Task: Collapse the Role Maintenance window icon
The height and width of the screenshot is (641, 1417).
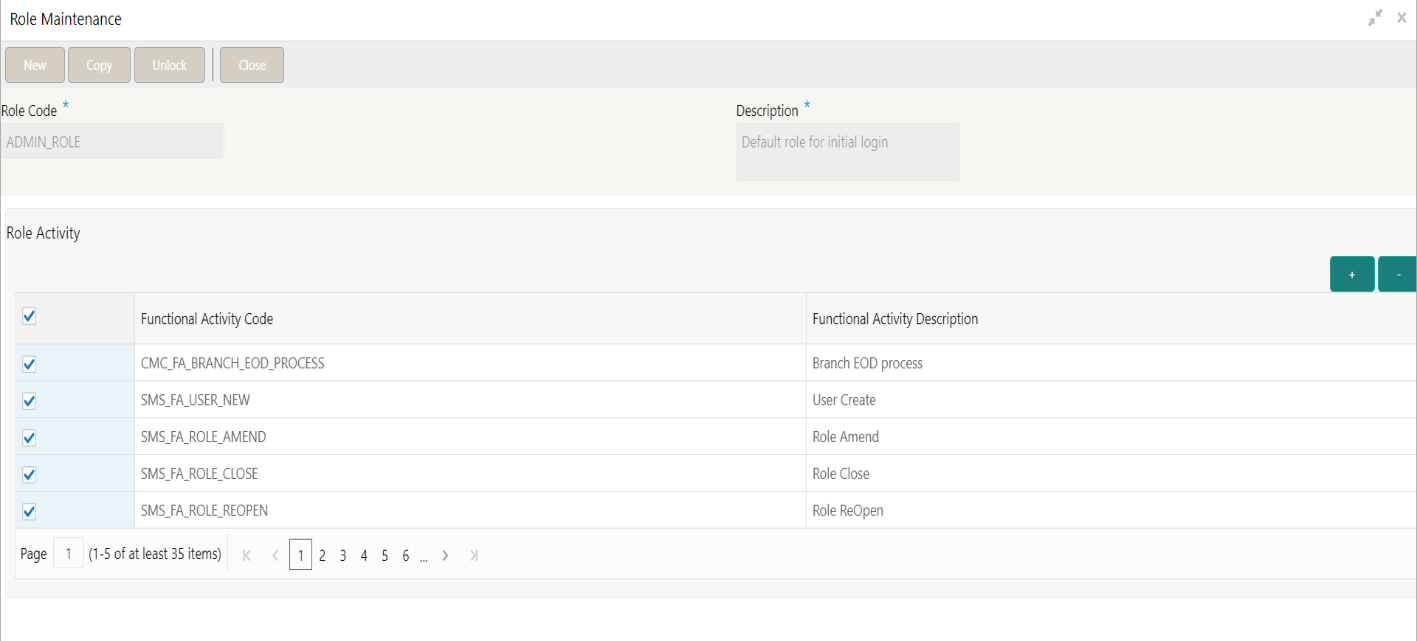Action: click(x=1376, y=18)
